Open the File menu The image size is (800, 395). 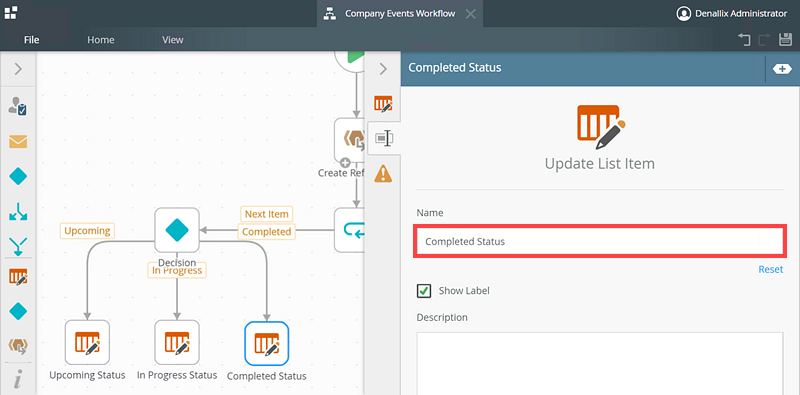32,40
